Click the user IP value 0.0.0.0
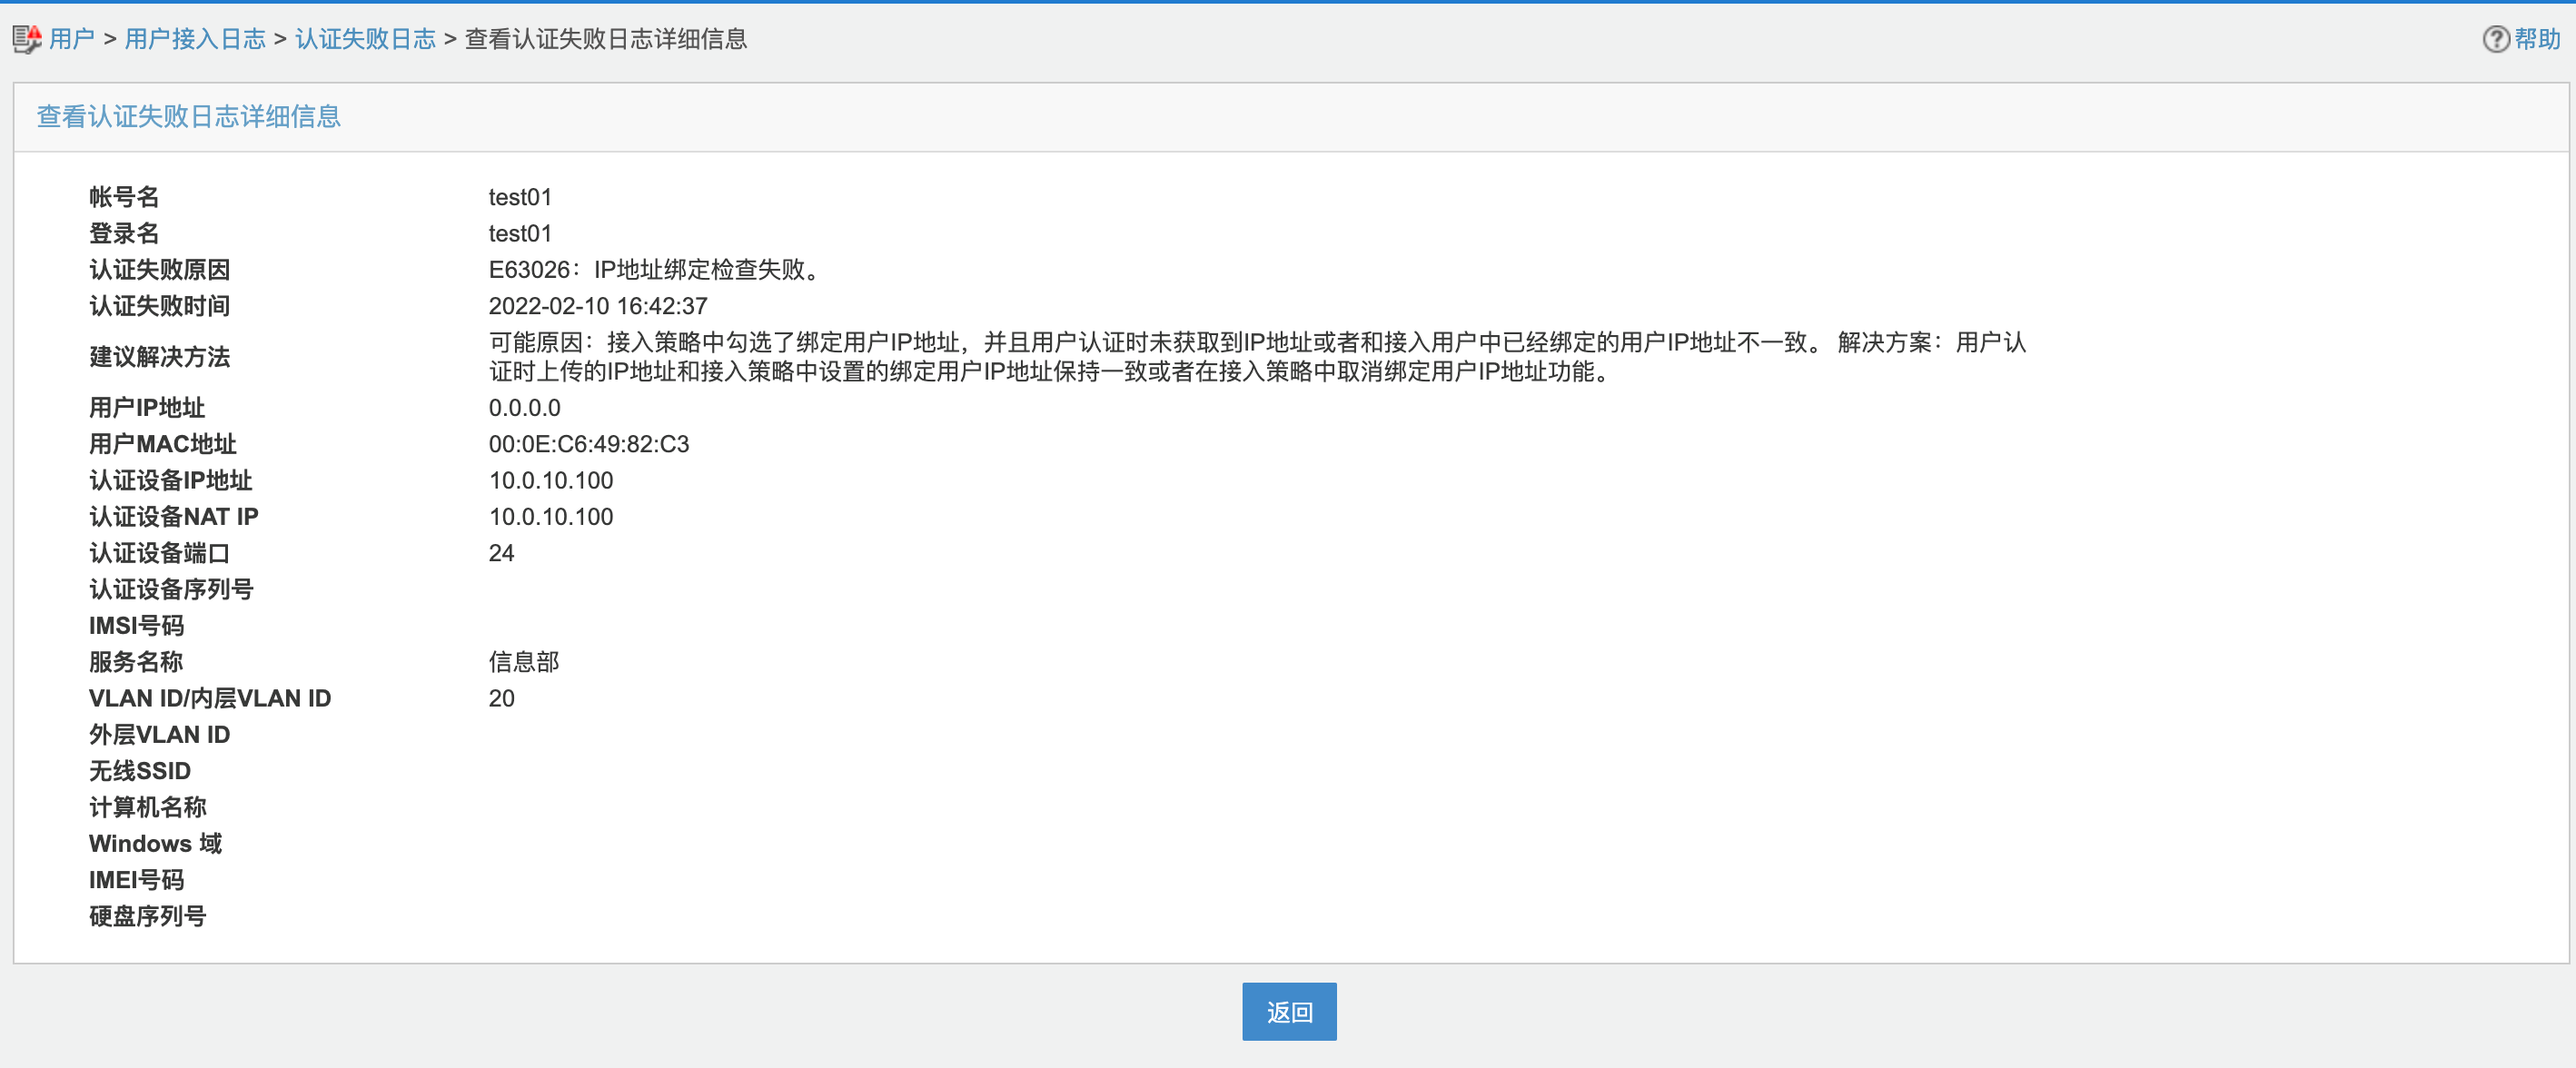This screenshot has width=2576, height=1068. pyautogui.click(x=524, y=408)
